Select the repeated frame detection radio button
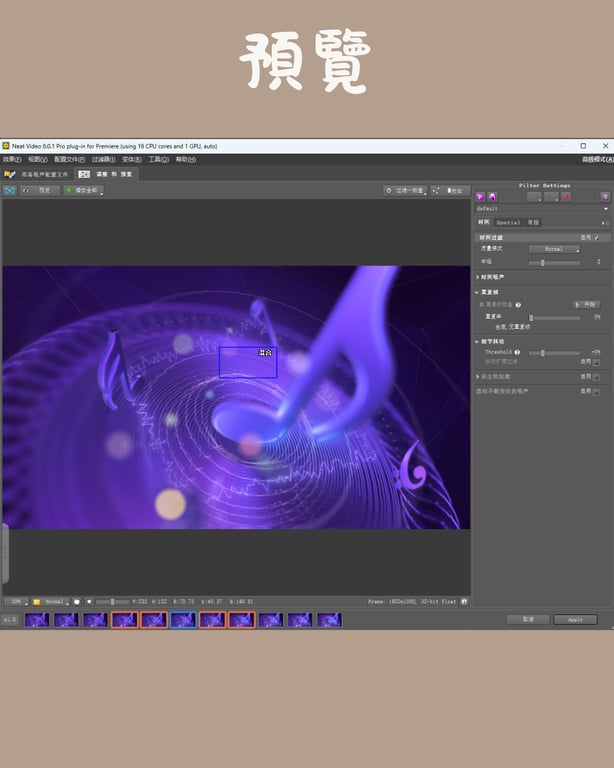Viewport: 614px width, 768px height. (482, 305)
